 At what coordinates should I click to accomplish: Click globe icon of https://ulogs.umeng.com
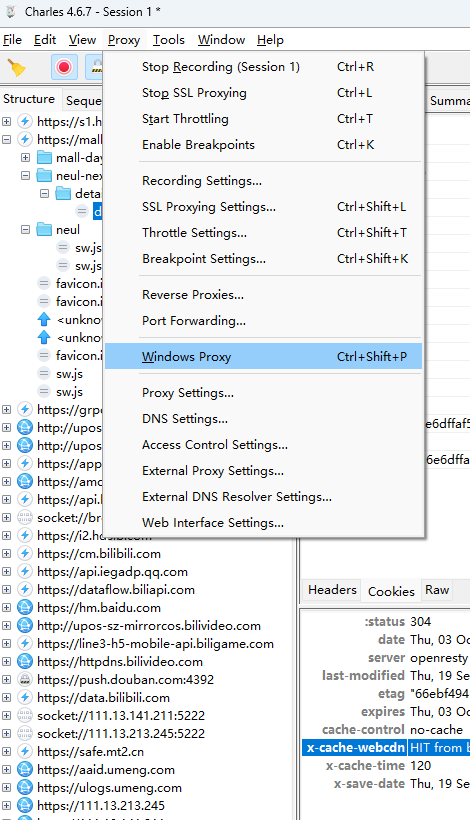click(25, 788)
